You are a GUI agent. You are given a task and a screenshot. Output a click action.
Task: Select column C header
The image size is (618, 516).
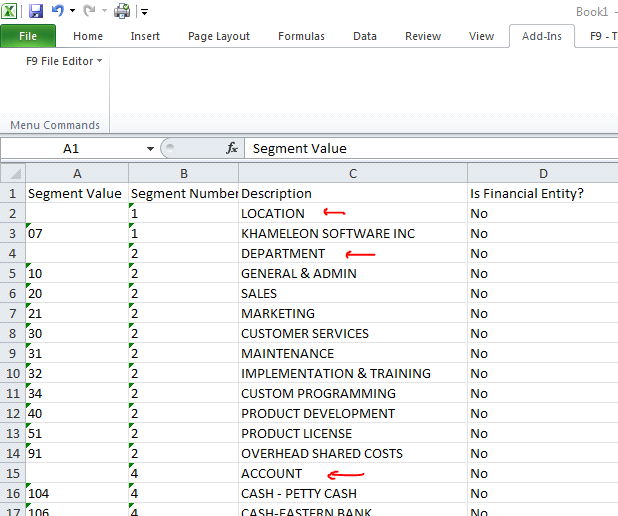353,173
